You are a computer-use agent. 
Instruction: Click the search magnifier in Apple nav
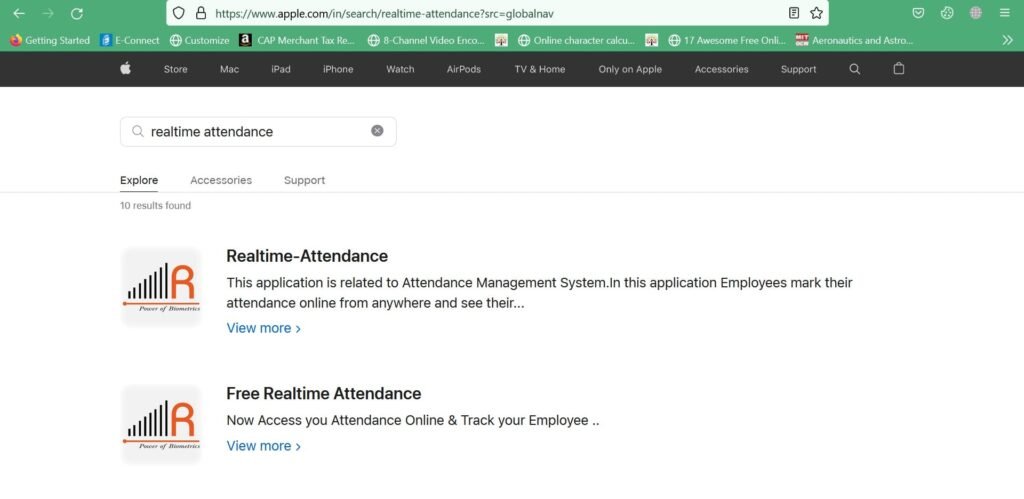[854, 69]
